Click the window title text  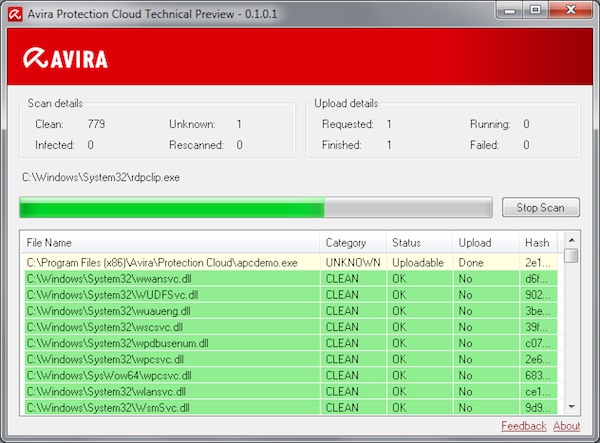(x=152, y=14)
